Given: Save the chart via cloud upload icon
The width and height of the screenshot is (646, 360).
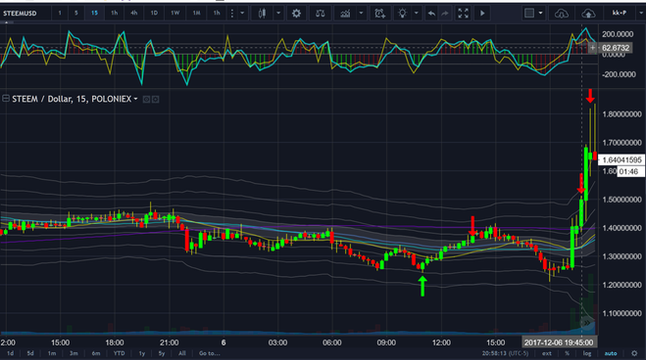Looking at the screenshot, I should point(588,13).
